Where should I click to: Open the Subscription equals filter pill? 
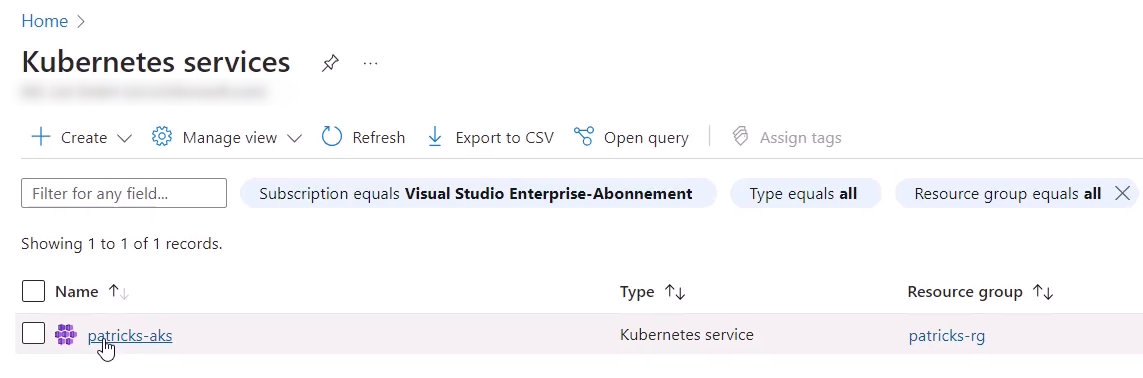point(477,194)
